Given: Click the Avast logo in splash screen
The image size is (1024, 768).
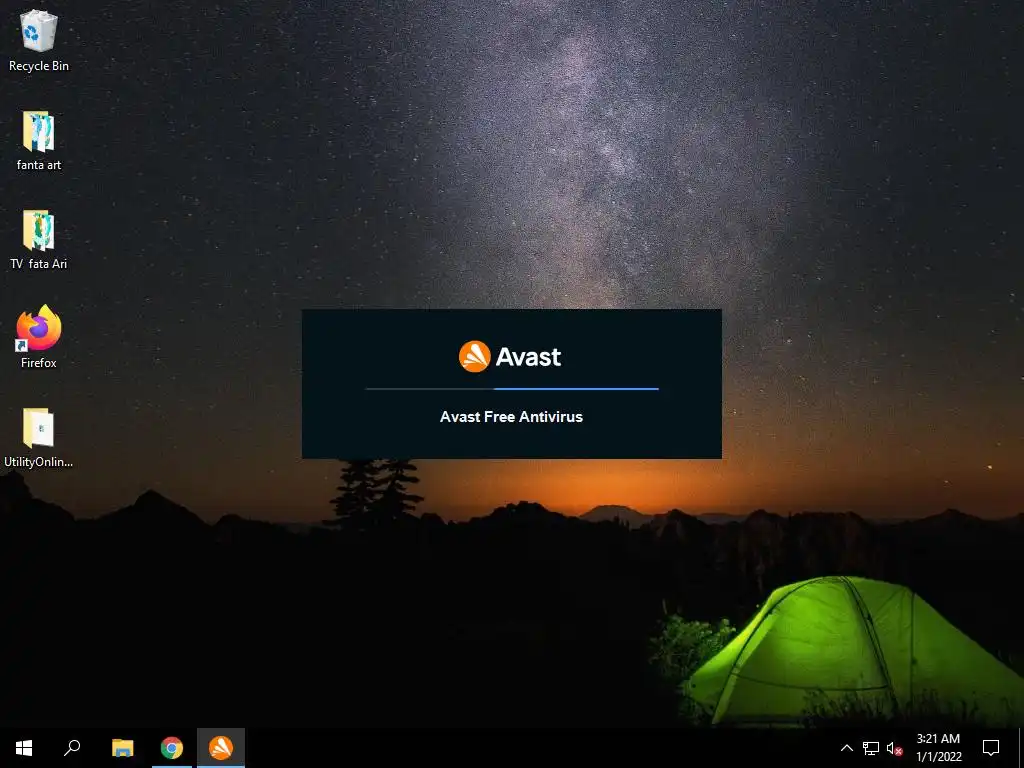Looking at the screenshot, I should pos(510,357).
